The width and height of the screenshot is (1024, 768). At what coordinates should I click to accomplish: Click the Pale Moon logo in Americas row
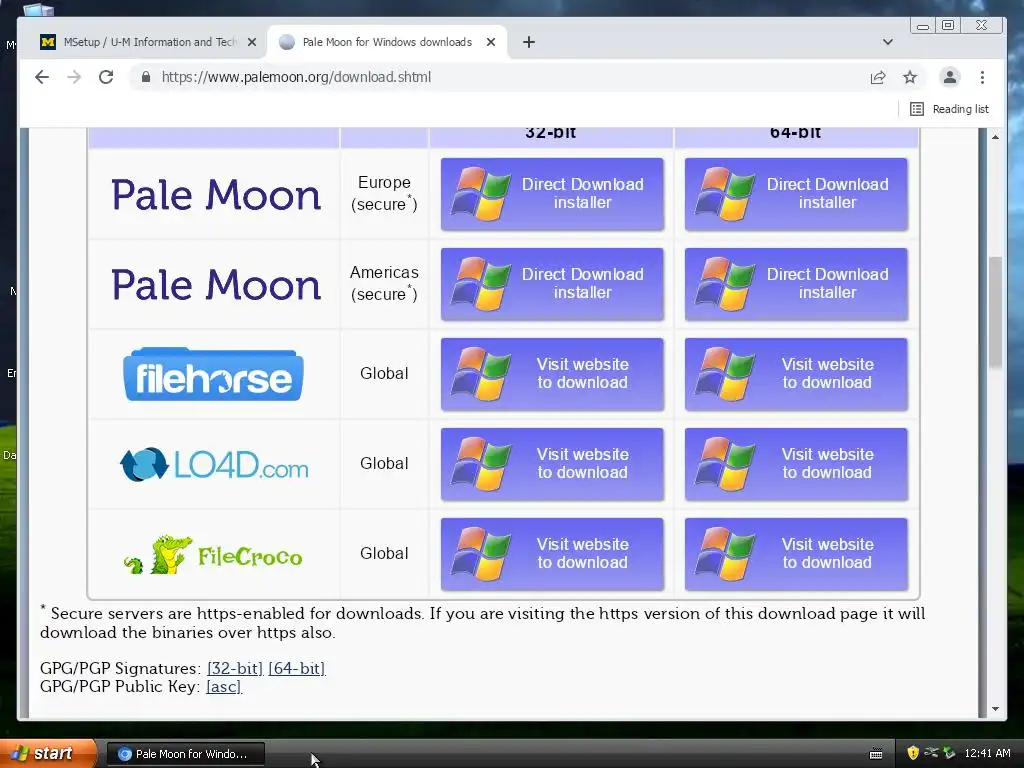click(216, 285)
